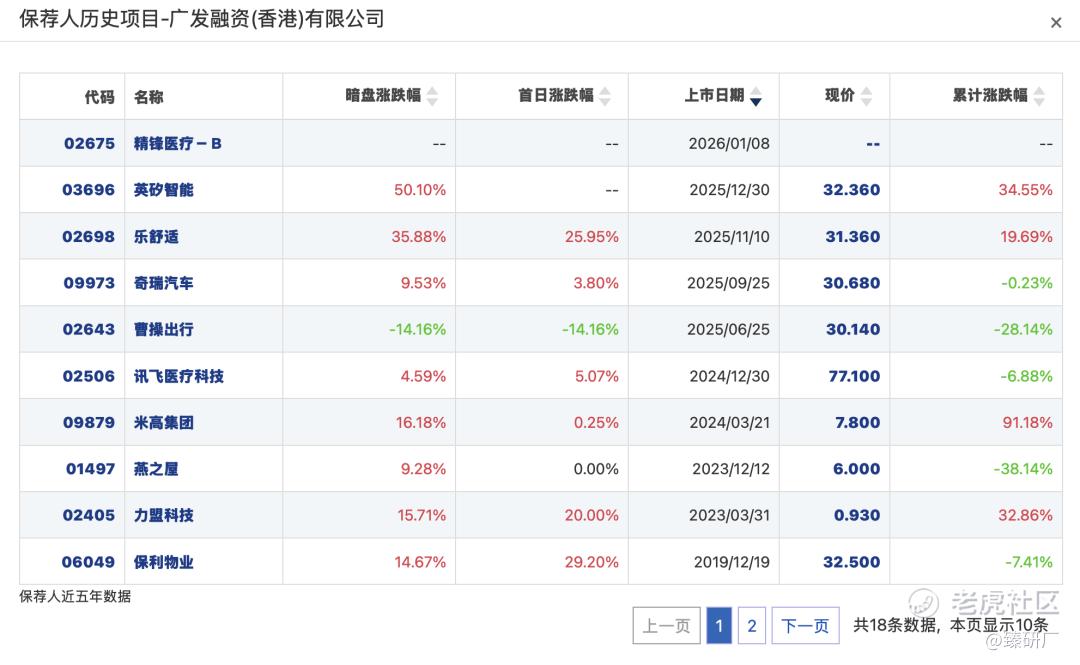The height and width of the screenshot is (665, 1080).
Task: Open stock 米高集团
Action: coord(164,422)
